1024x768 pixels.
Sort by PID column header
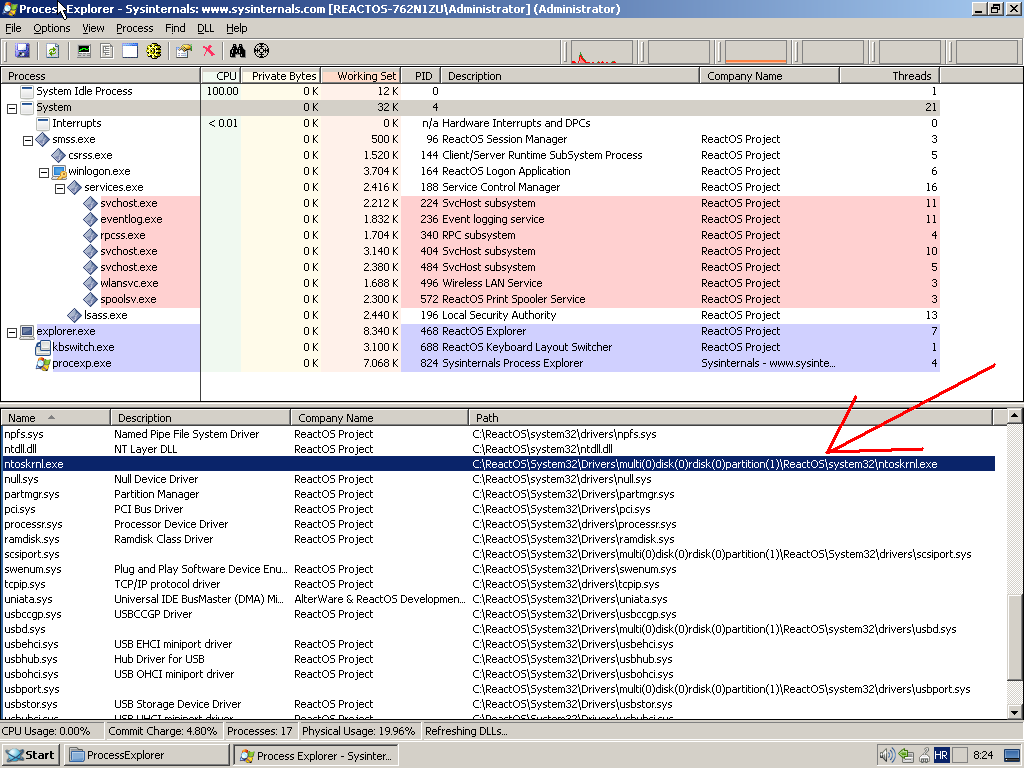[421, 76]
